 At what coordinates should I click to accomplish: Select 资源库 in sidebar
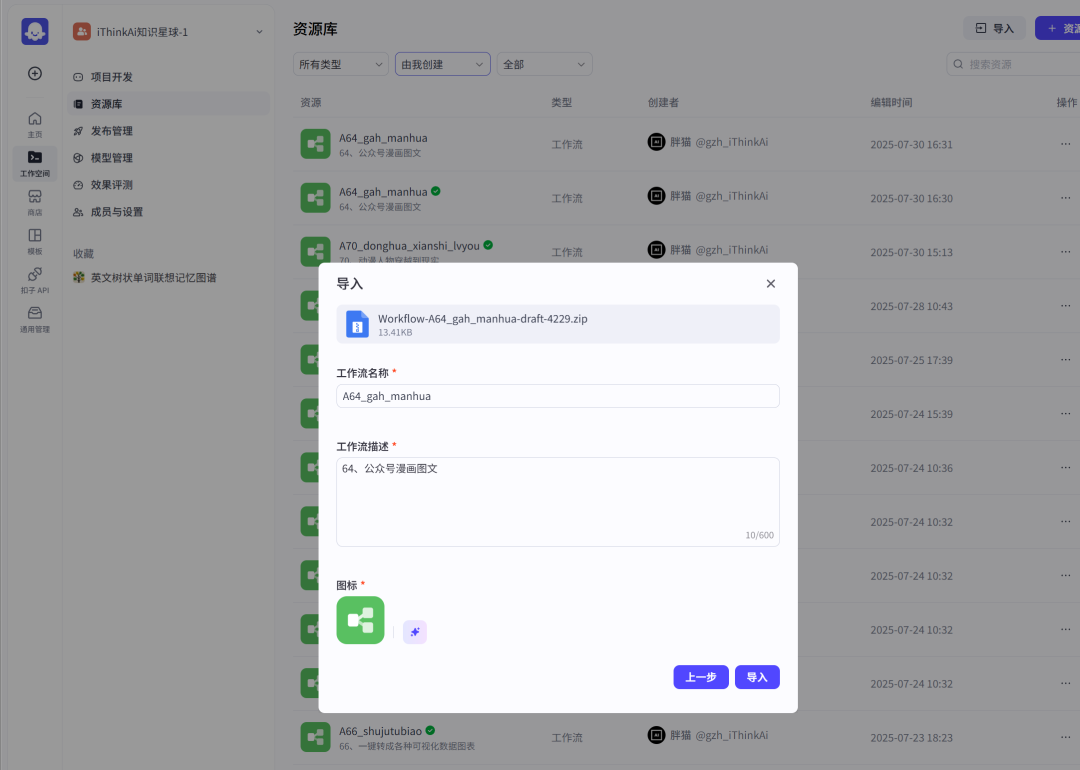(x=169, y=104)
